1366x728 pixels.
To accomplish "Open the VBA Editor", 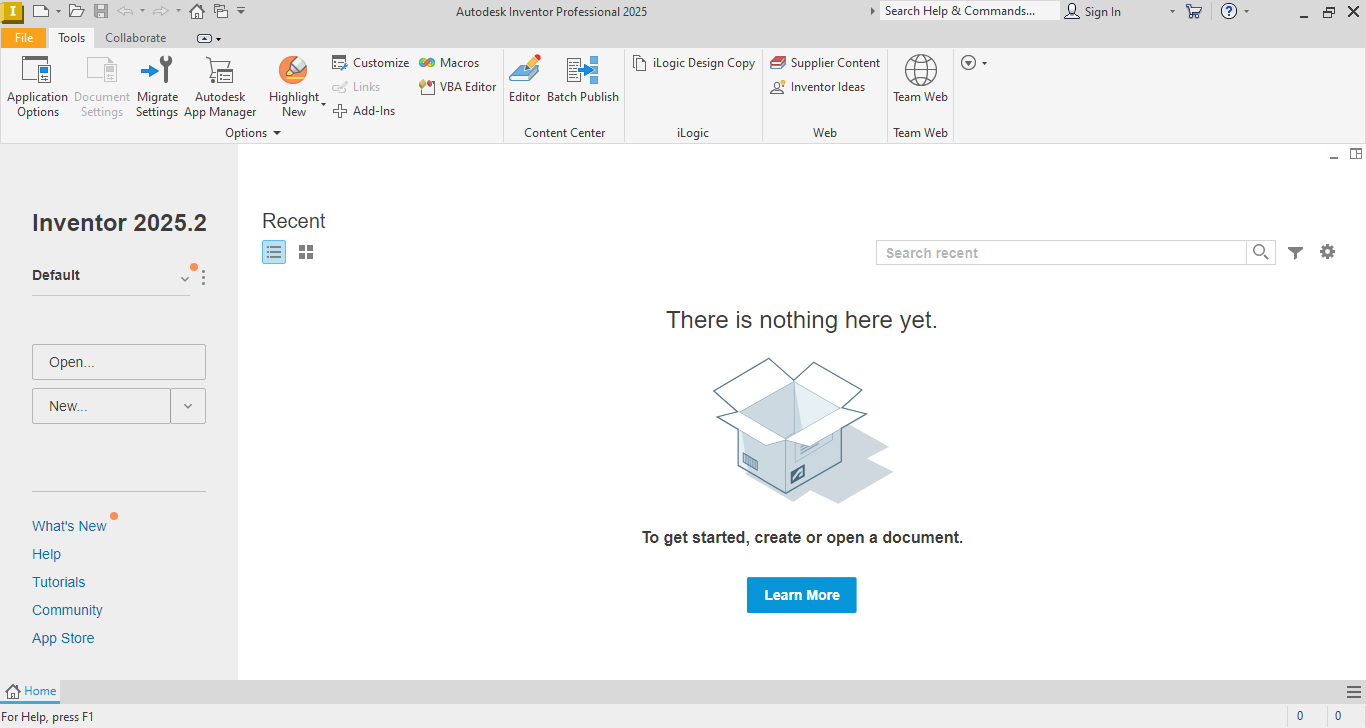I will [x=458, y=87].
